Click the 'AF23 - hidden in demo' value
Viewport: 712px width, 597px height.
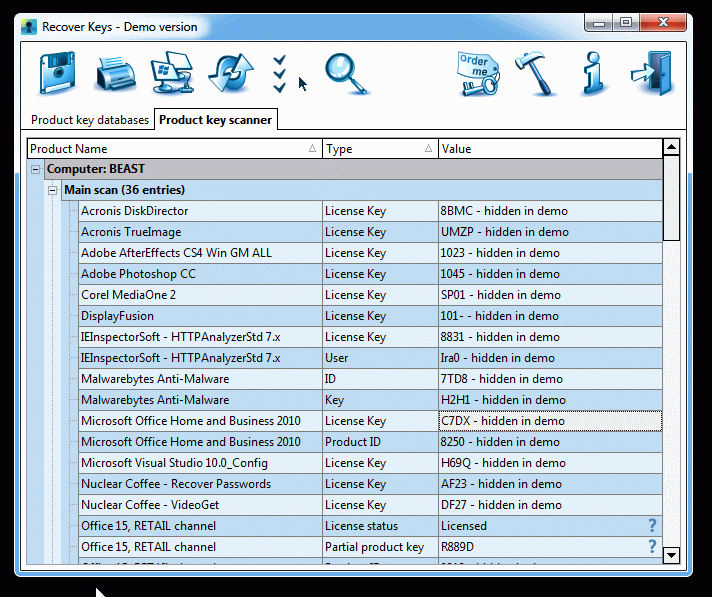(550, 484)
